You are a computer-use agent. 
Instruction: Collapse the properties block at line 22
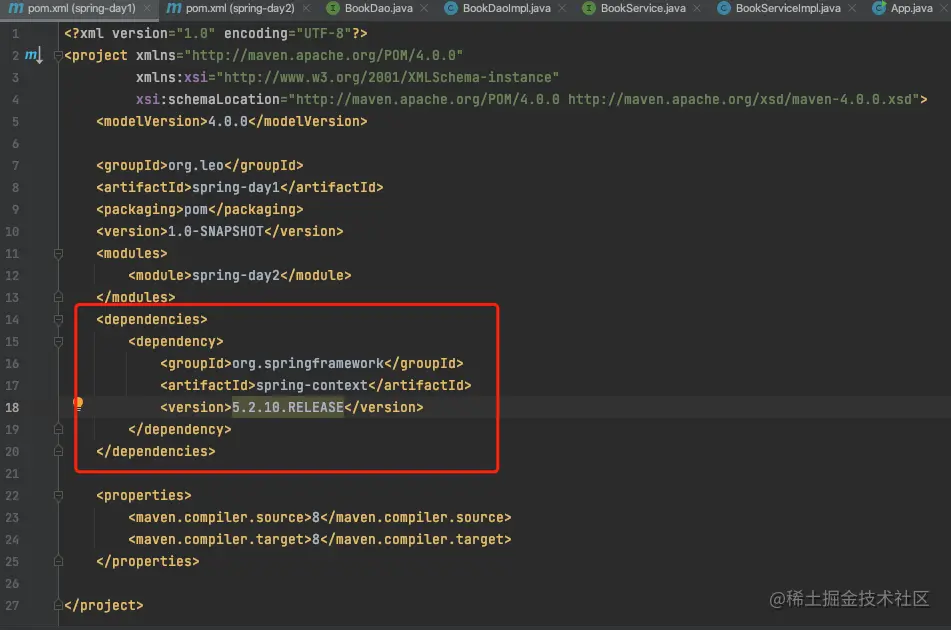tap(58, 495)
